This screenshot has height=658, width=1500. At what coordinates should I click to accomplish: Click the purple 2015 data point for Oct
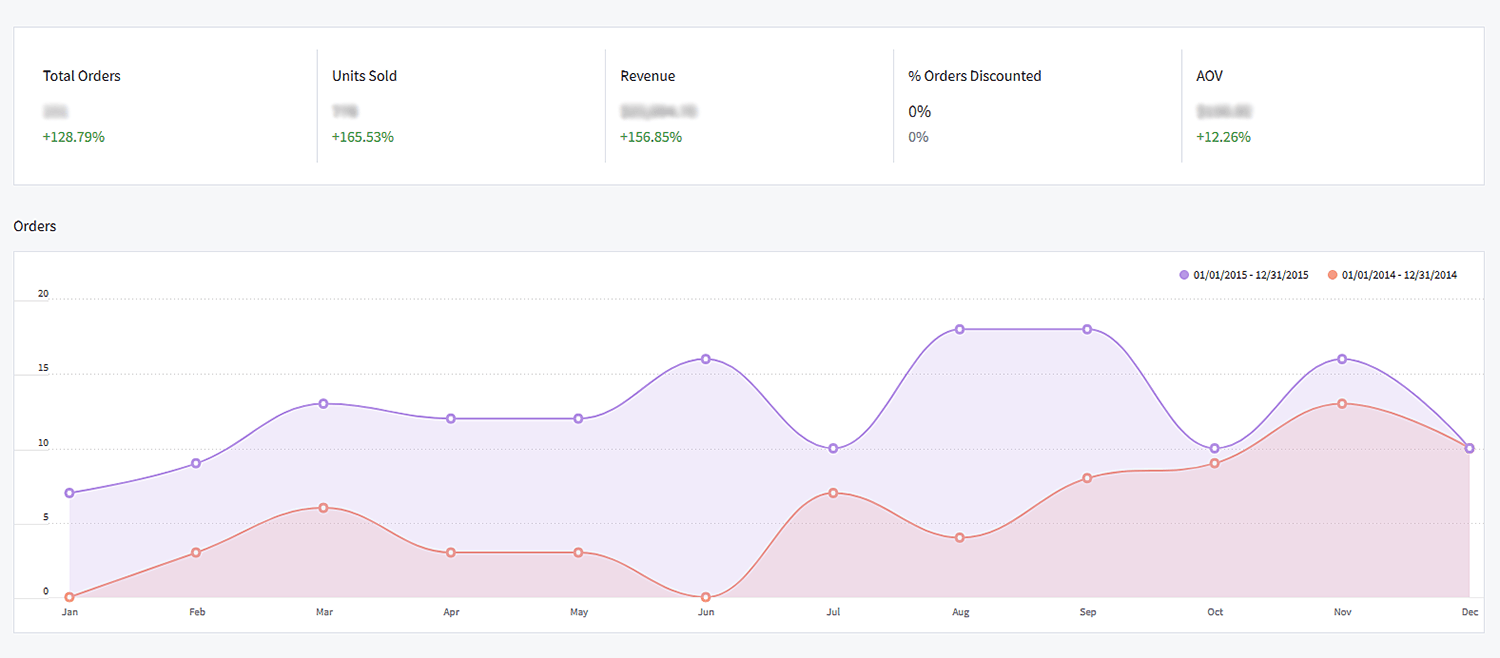click(x=1215, y=448)
